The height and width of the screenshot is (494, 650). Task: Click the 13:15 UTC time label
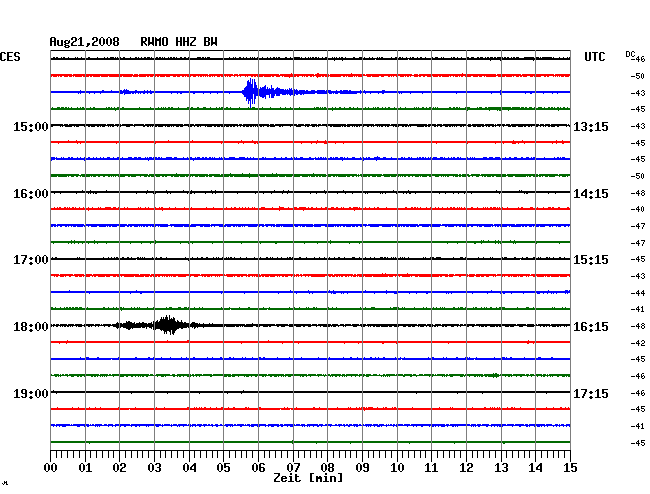[591, 126]
